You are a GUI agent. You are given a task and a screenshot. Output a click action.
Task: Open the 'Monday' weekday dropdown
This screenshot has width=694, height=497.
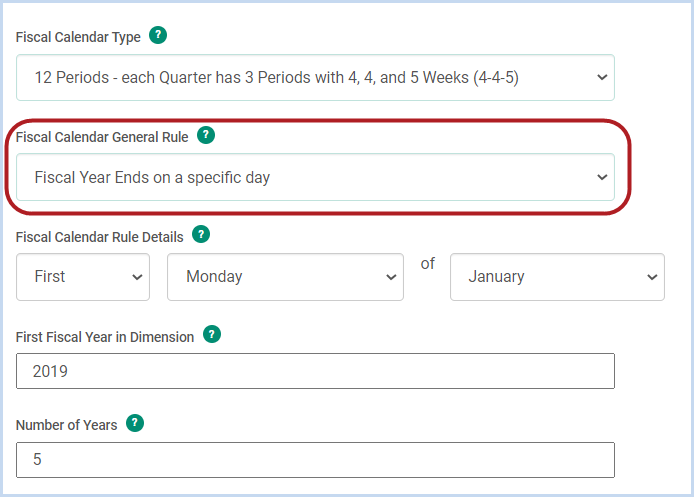click(x=285, y=277)
